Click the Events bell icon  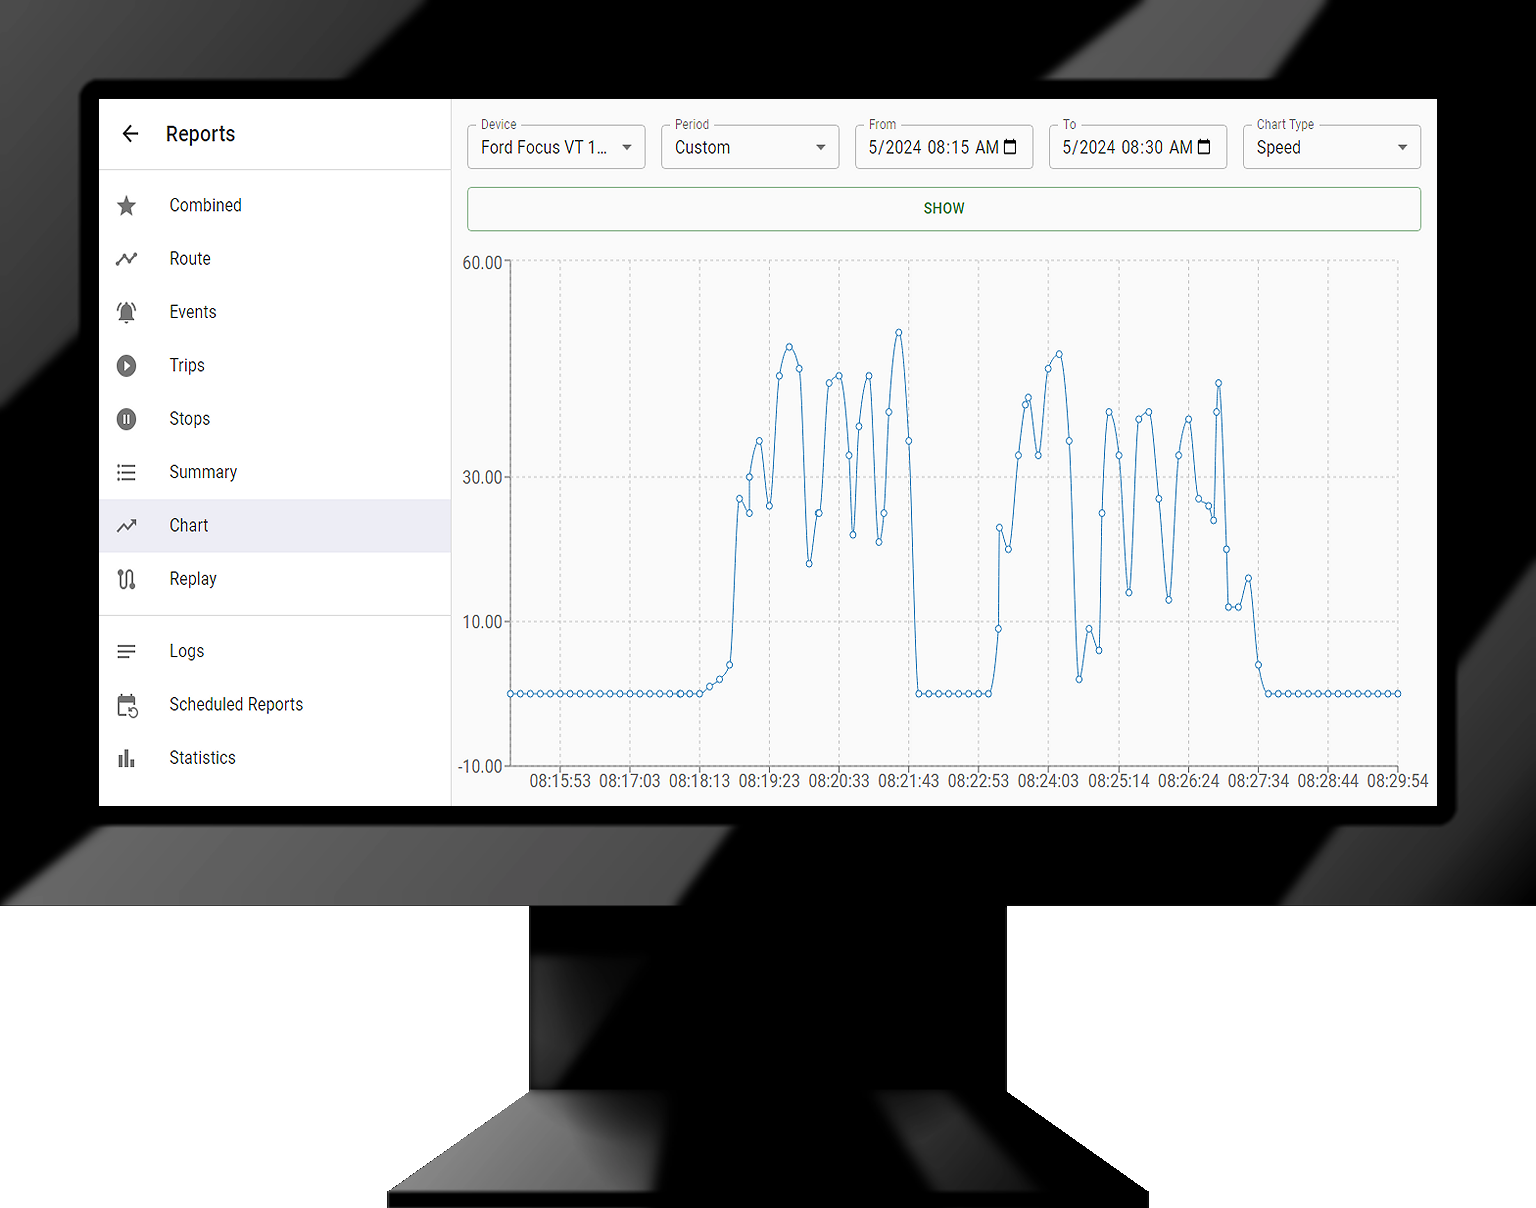[x=126, y=312]
